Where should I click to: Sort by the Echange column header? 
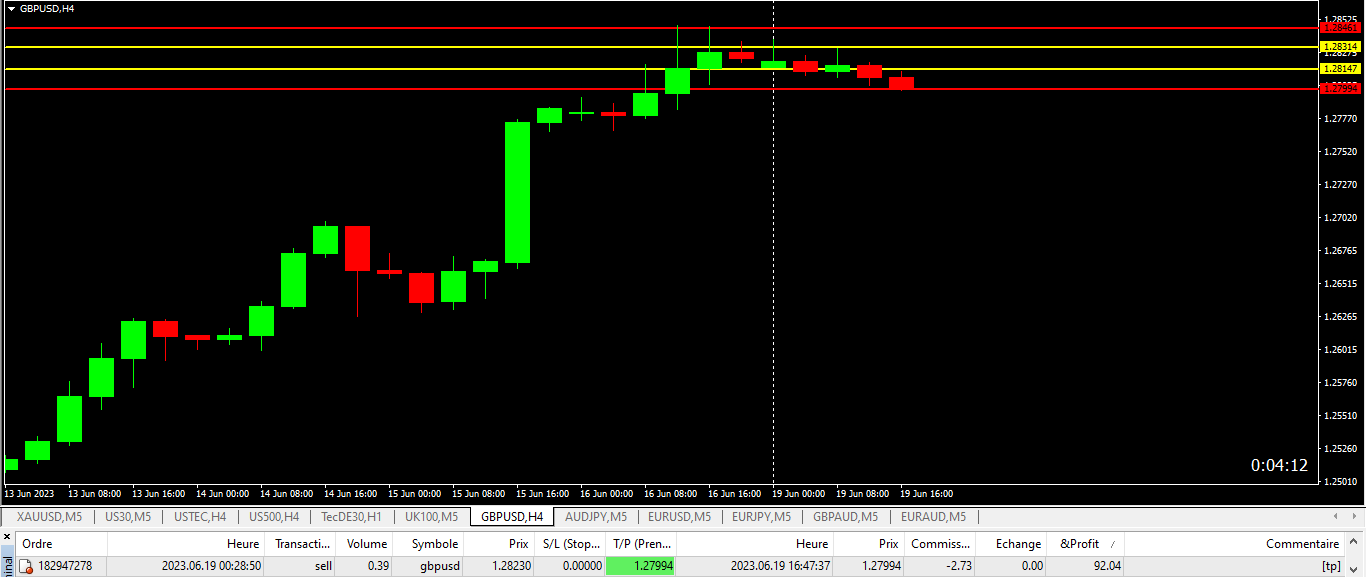click(1011, 544)
